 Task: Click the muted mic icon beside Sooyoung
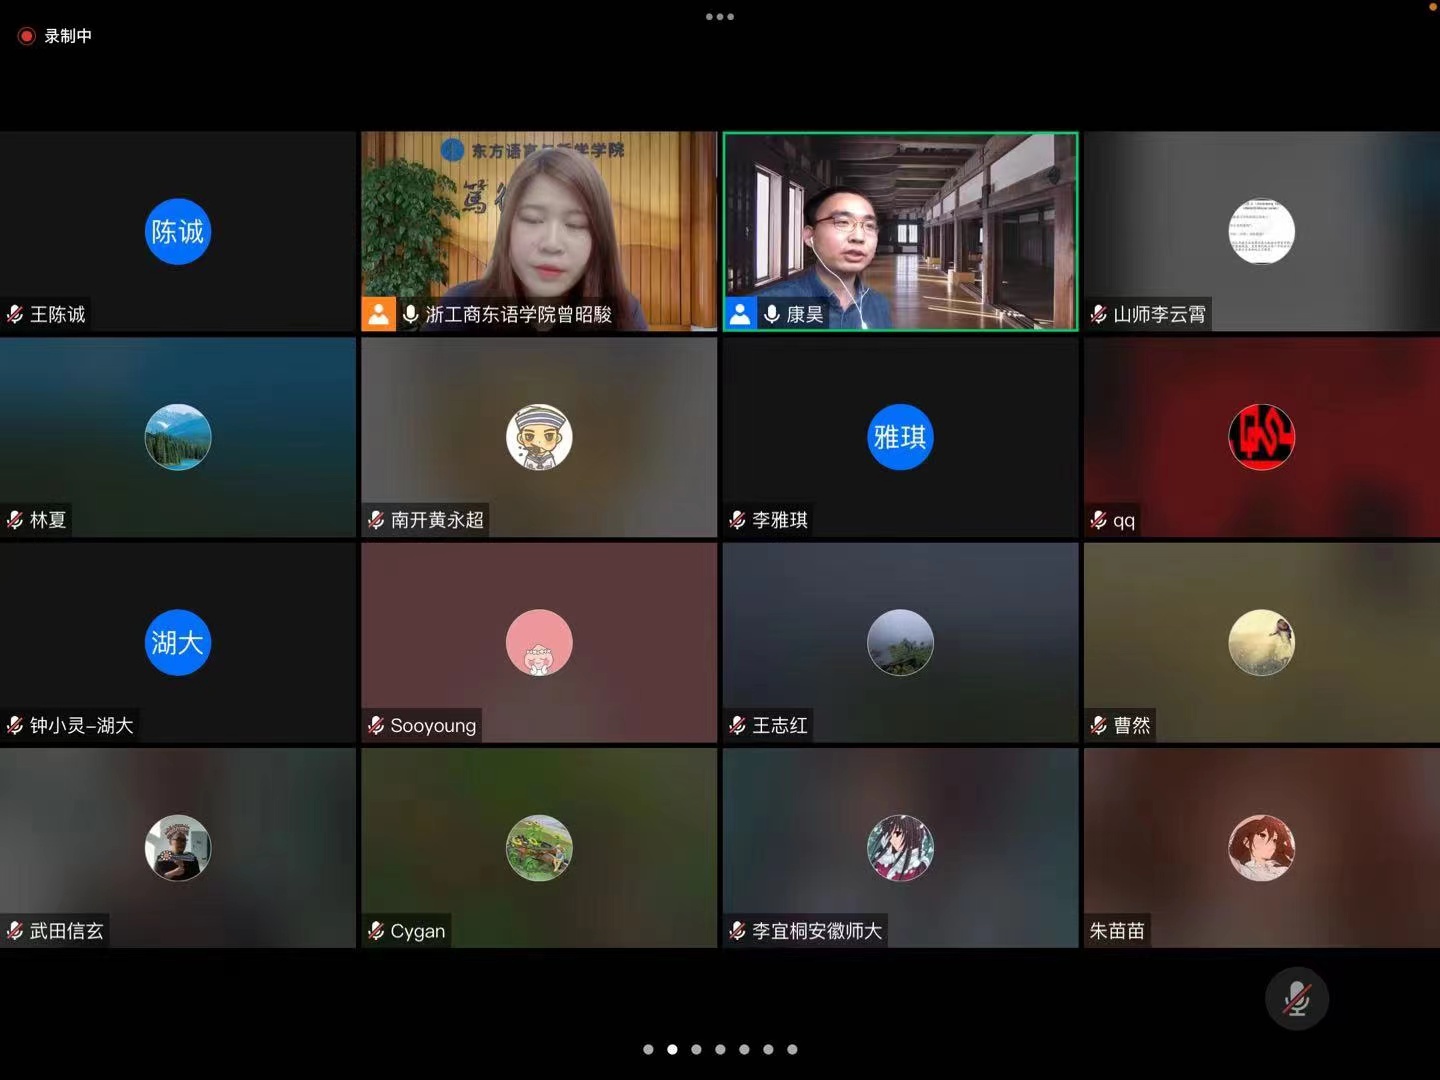click(376, 725)
